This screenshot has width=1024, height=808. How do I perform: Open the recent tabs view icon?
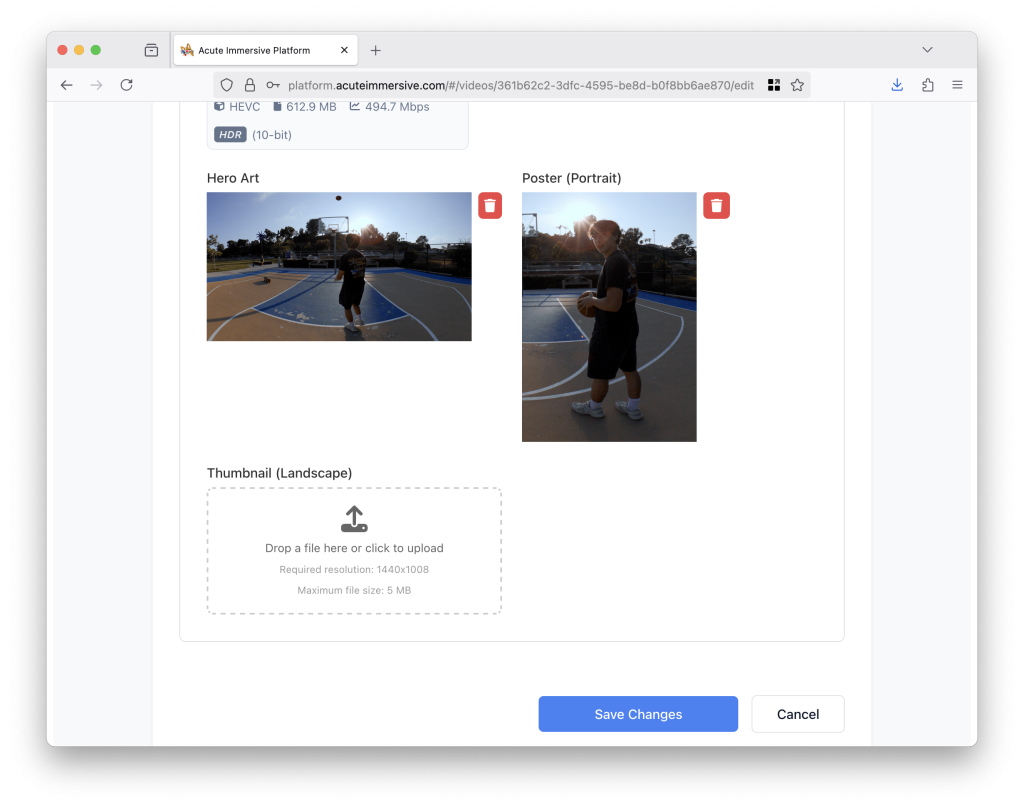(x=152, y=50)
